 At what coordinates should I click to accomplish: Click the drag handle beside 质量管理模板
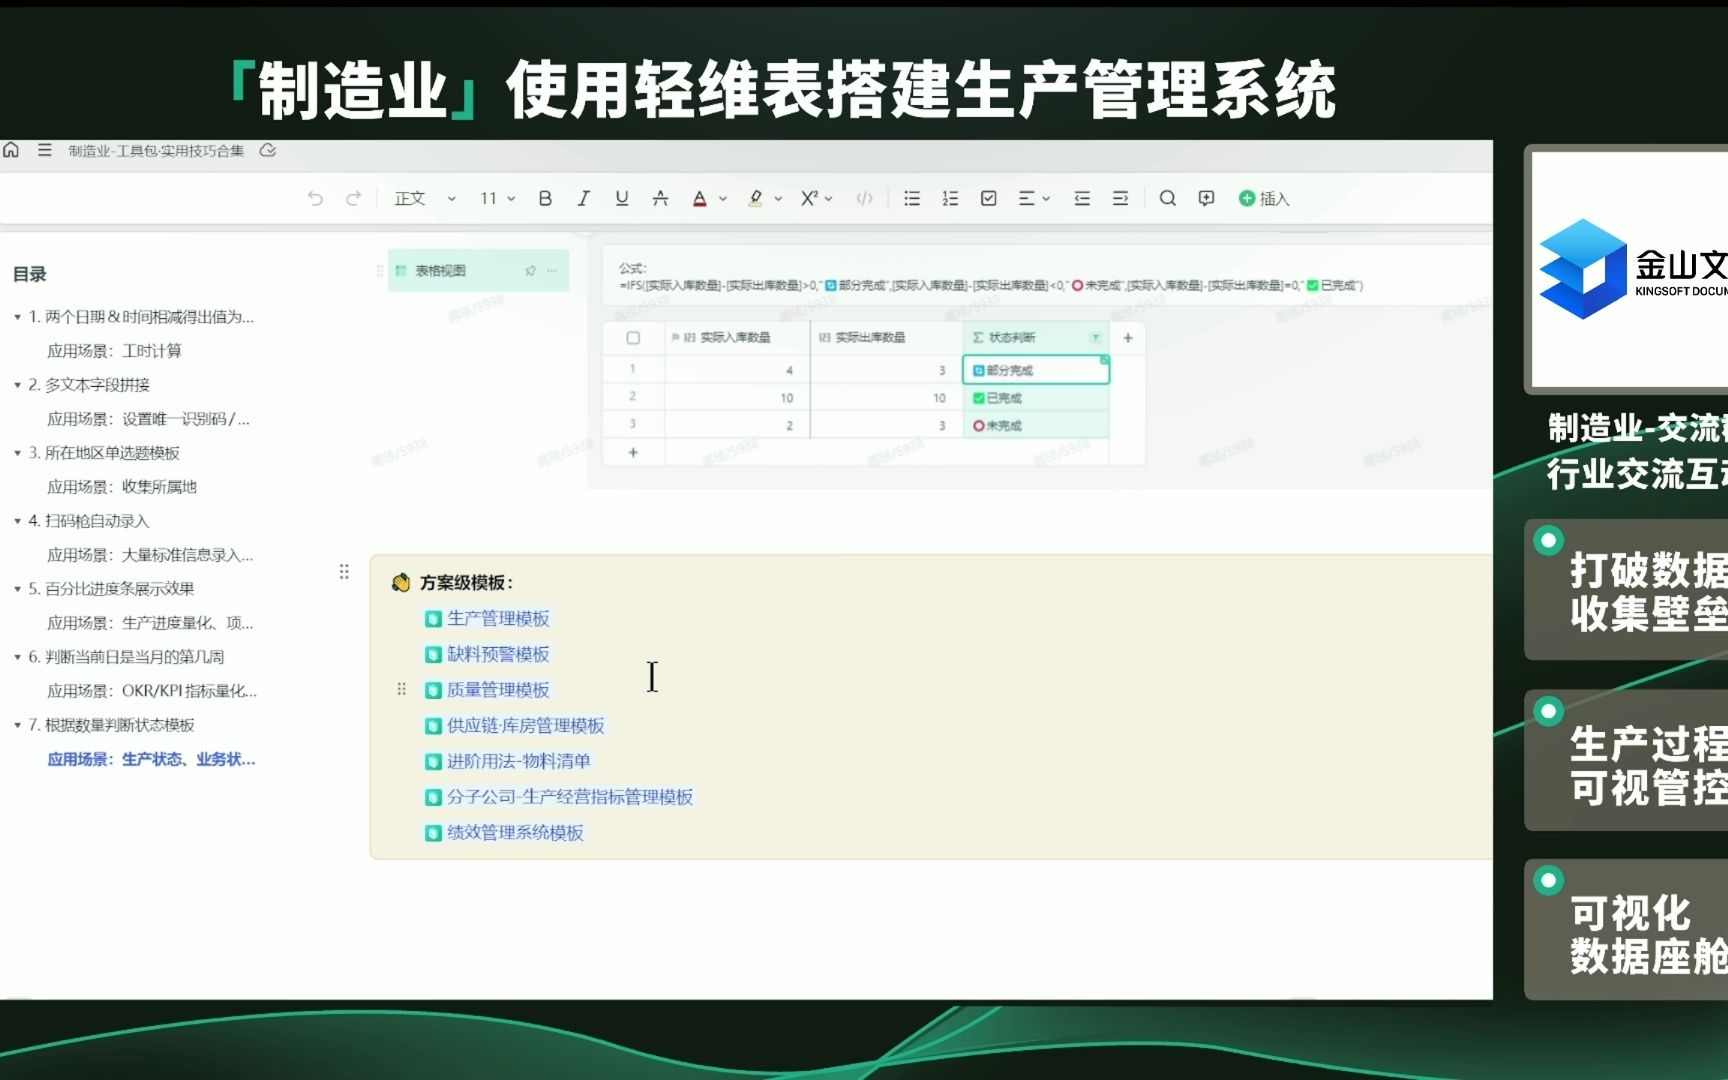coord(401,689)
